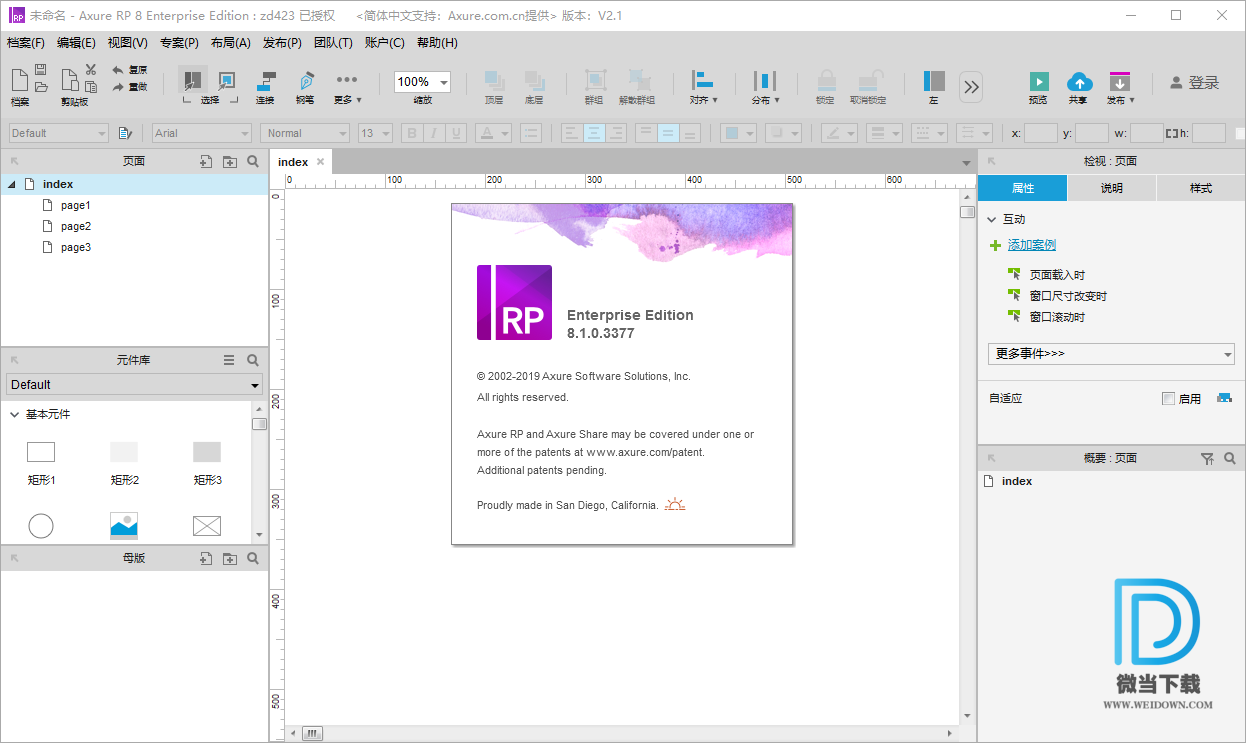
Task: Open the fill color swatch dropdown
Action: (x=740, y=133)
